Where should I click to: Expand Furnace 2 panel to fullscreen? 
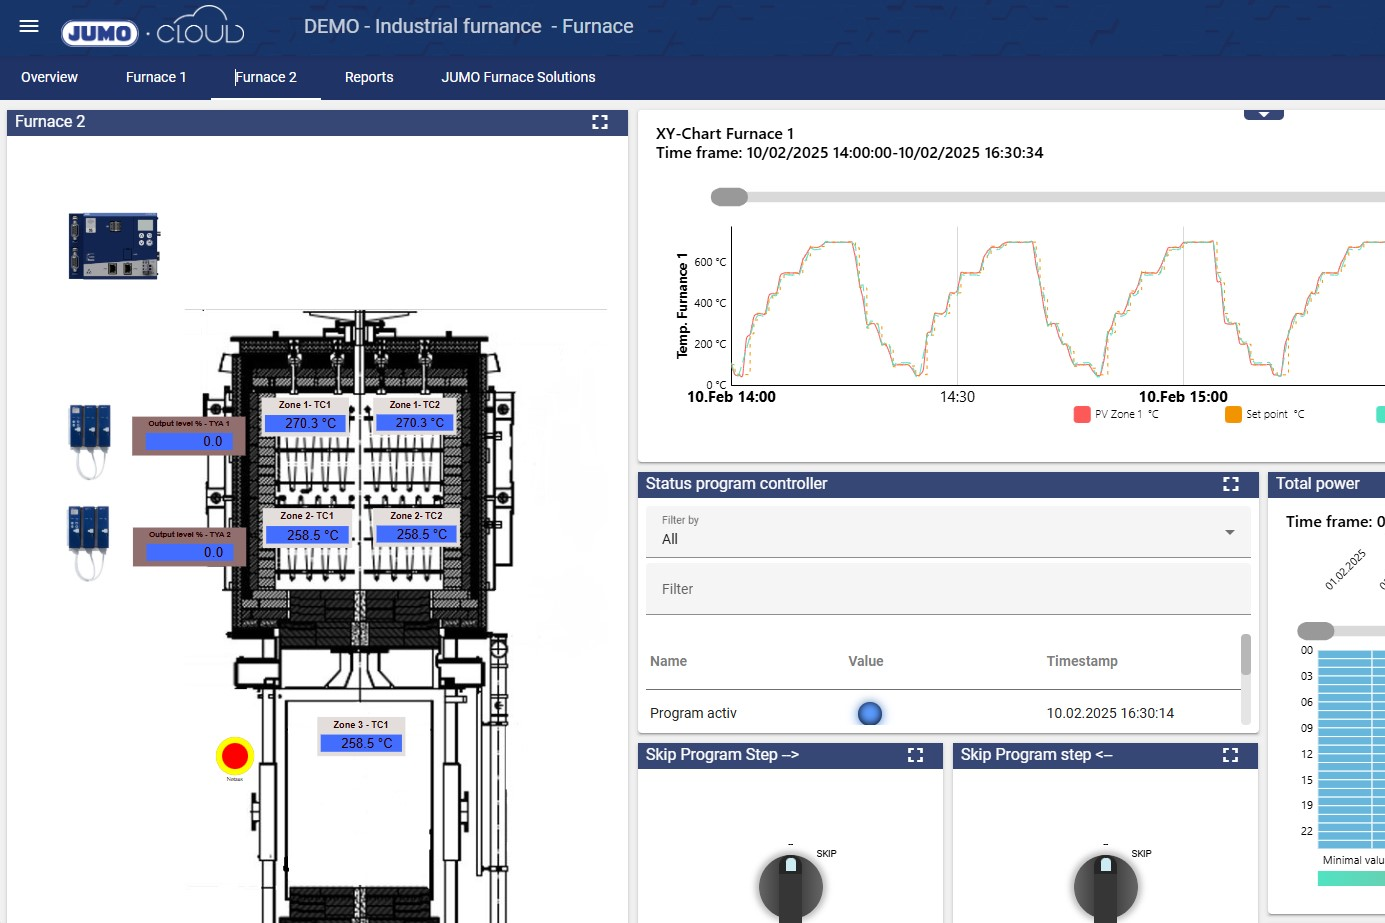point(600,122)
